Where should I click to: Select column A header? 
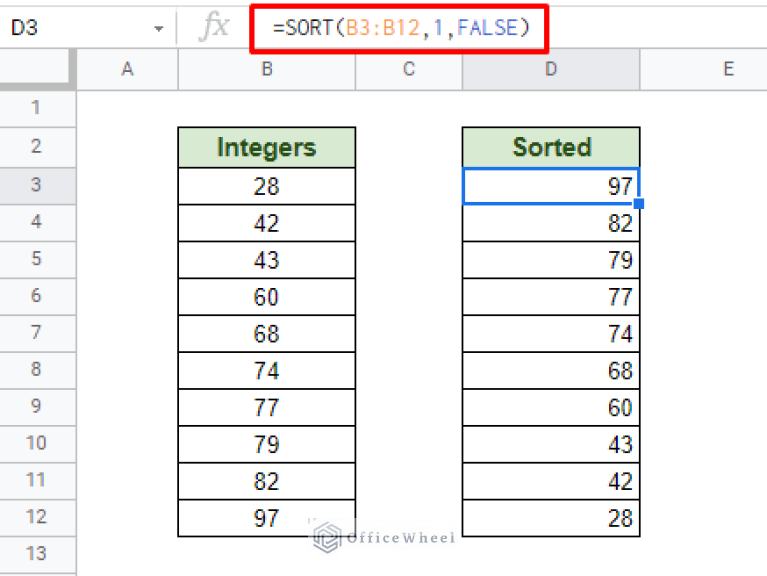[128, 69]
